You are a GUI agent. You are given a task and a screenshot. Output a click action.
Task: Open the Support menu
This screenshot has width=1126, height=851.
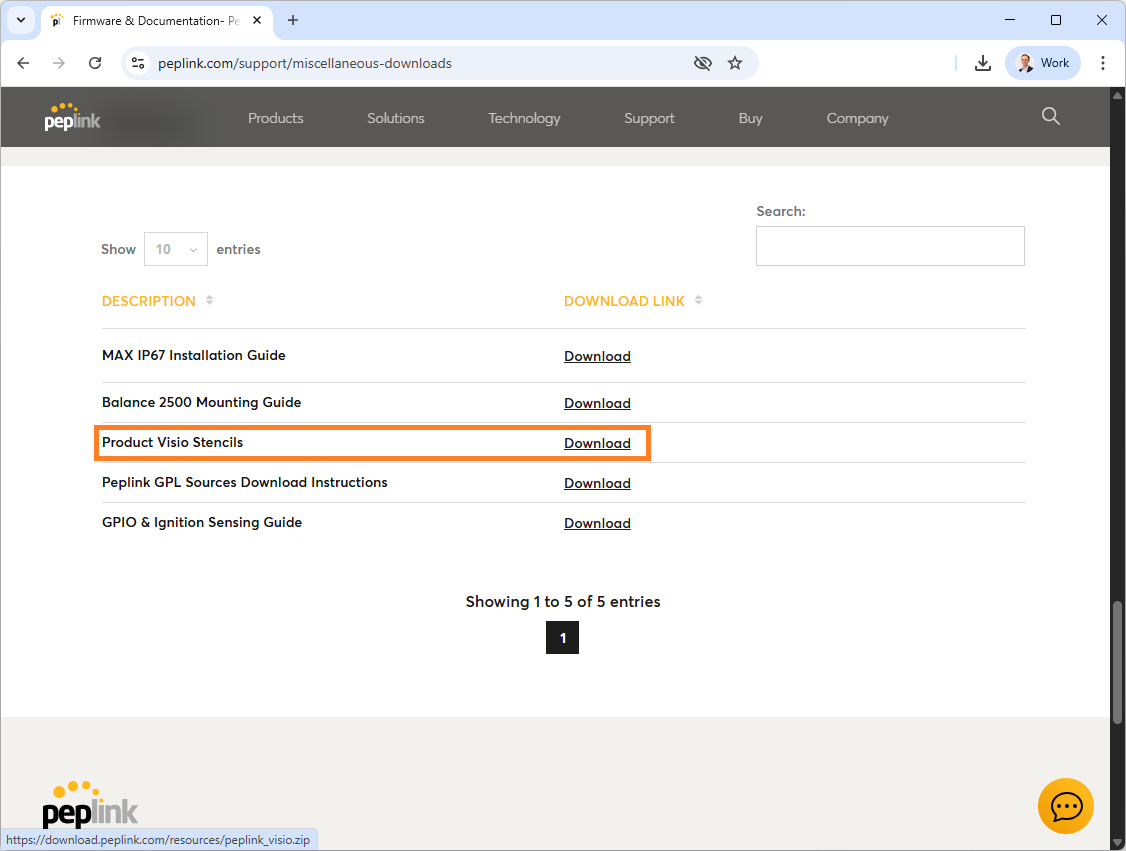649,118
